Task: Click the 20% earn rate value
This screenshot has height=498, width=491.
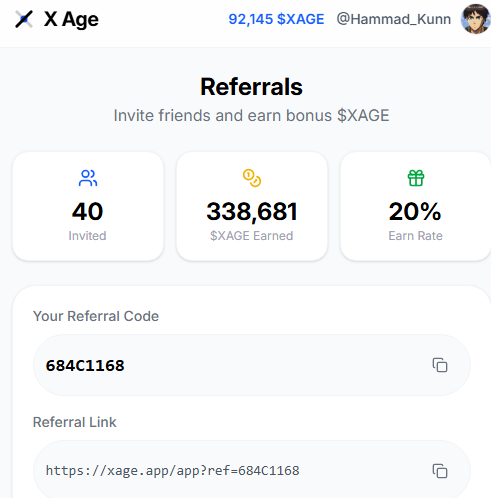Action: pyautogui.click(x=415, y=211)
